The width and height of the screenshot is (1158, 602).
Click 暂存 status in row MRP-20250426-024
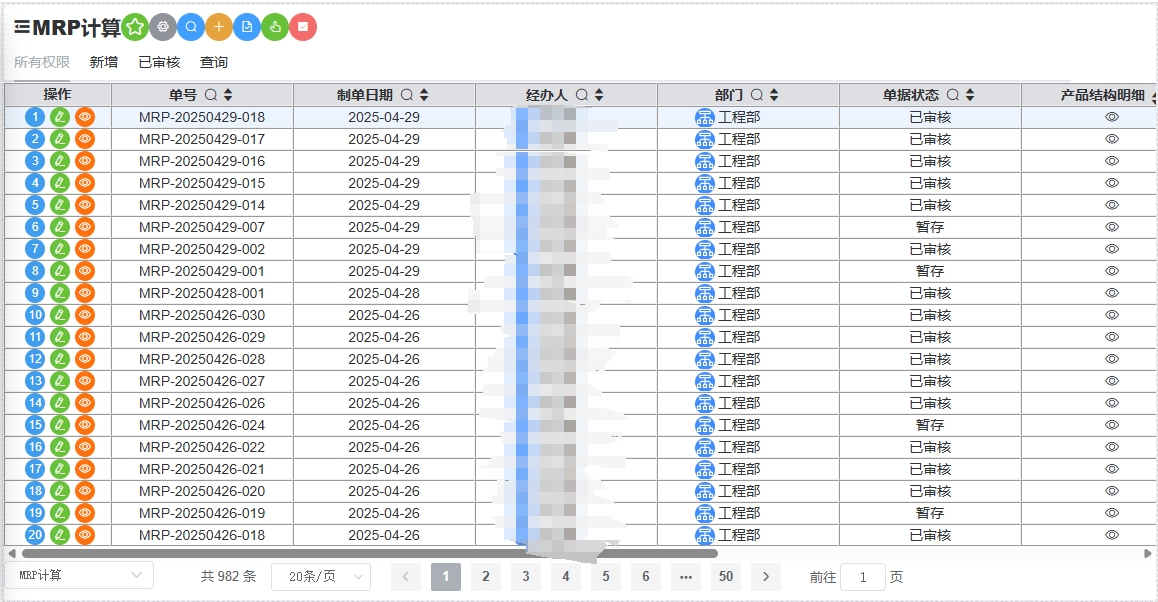(930, 425)
